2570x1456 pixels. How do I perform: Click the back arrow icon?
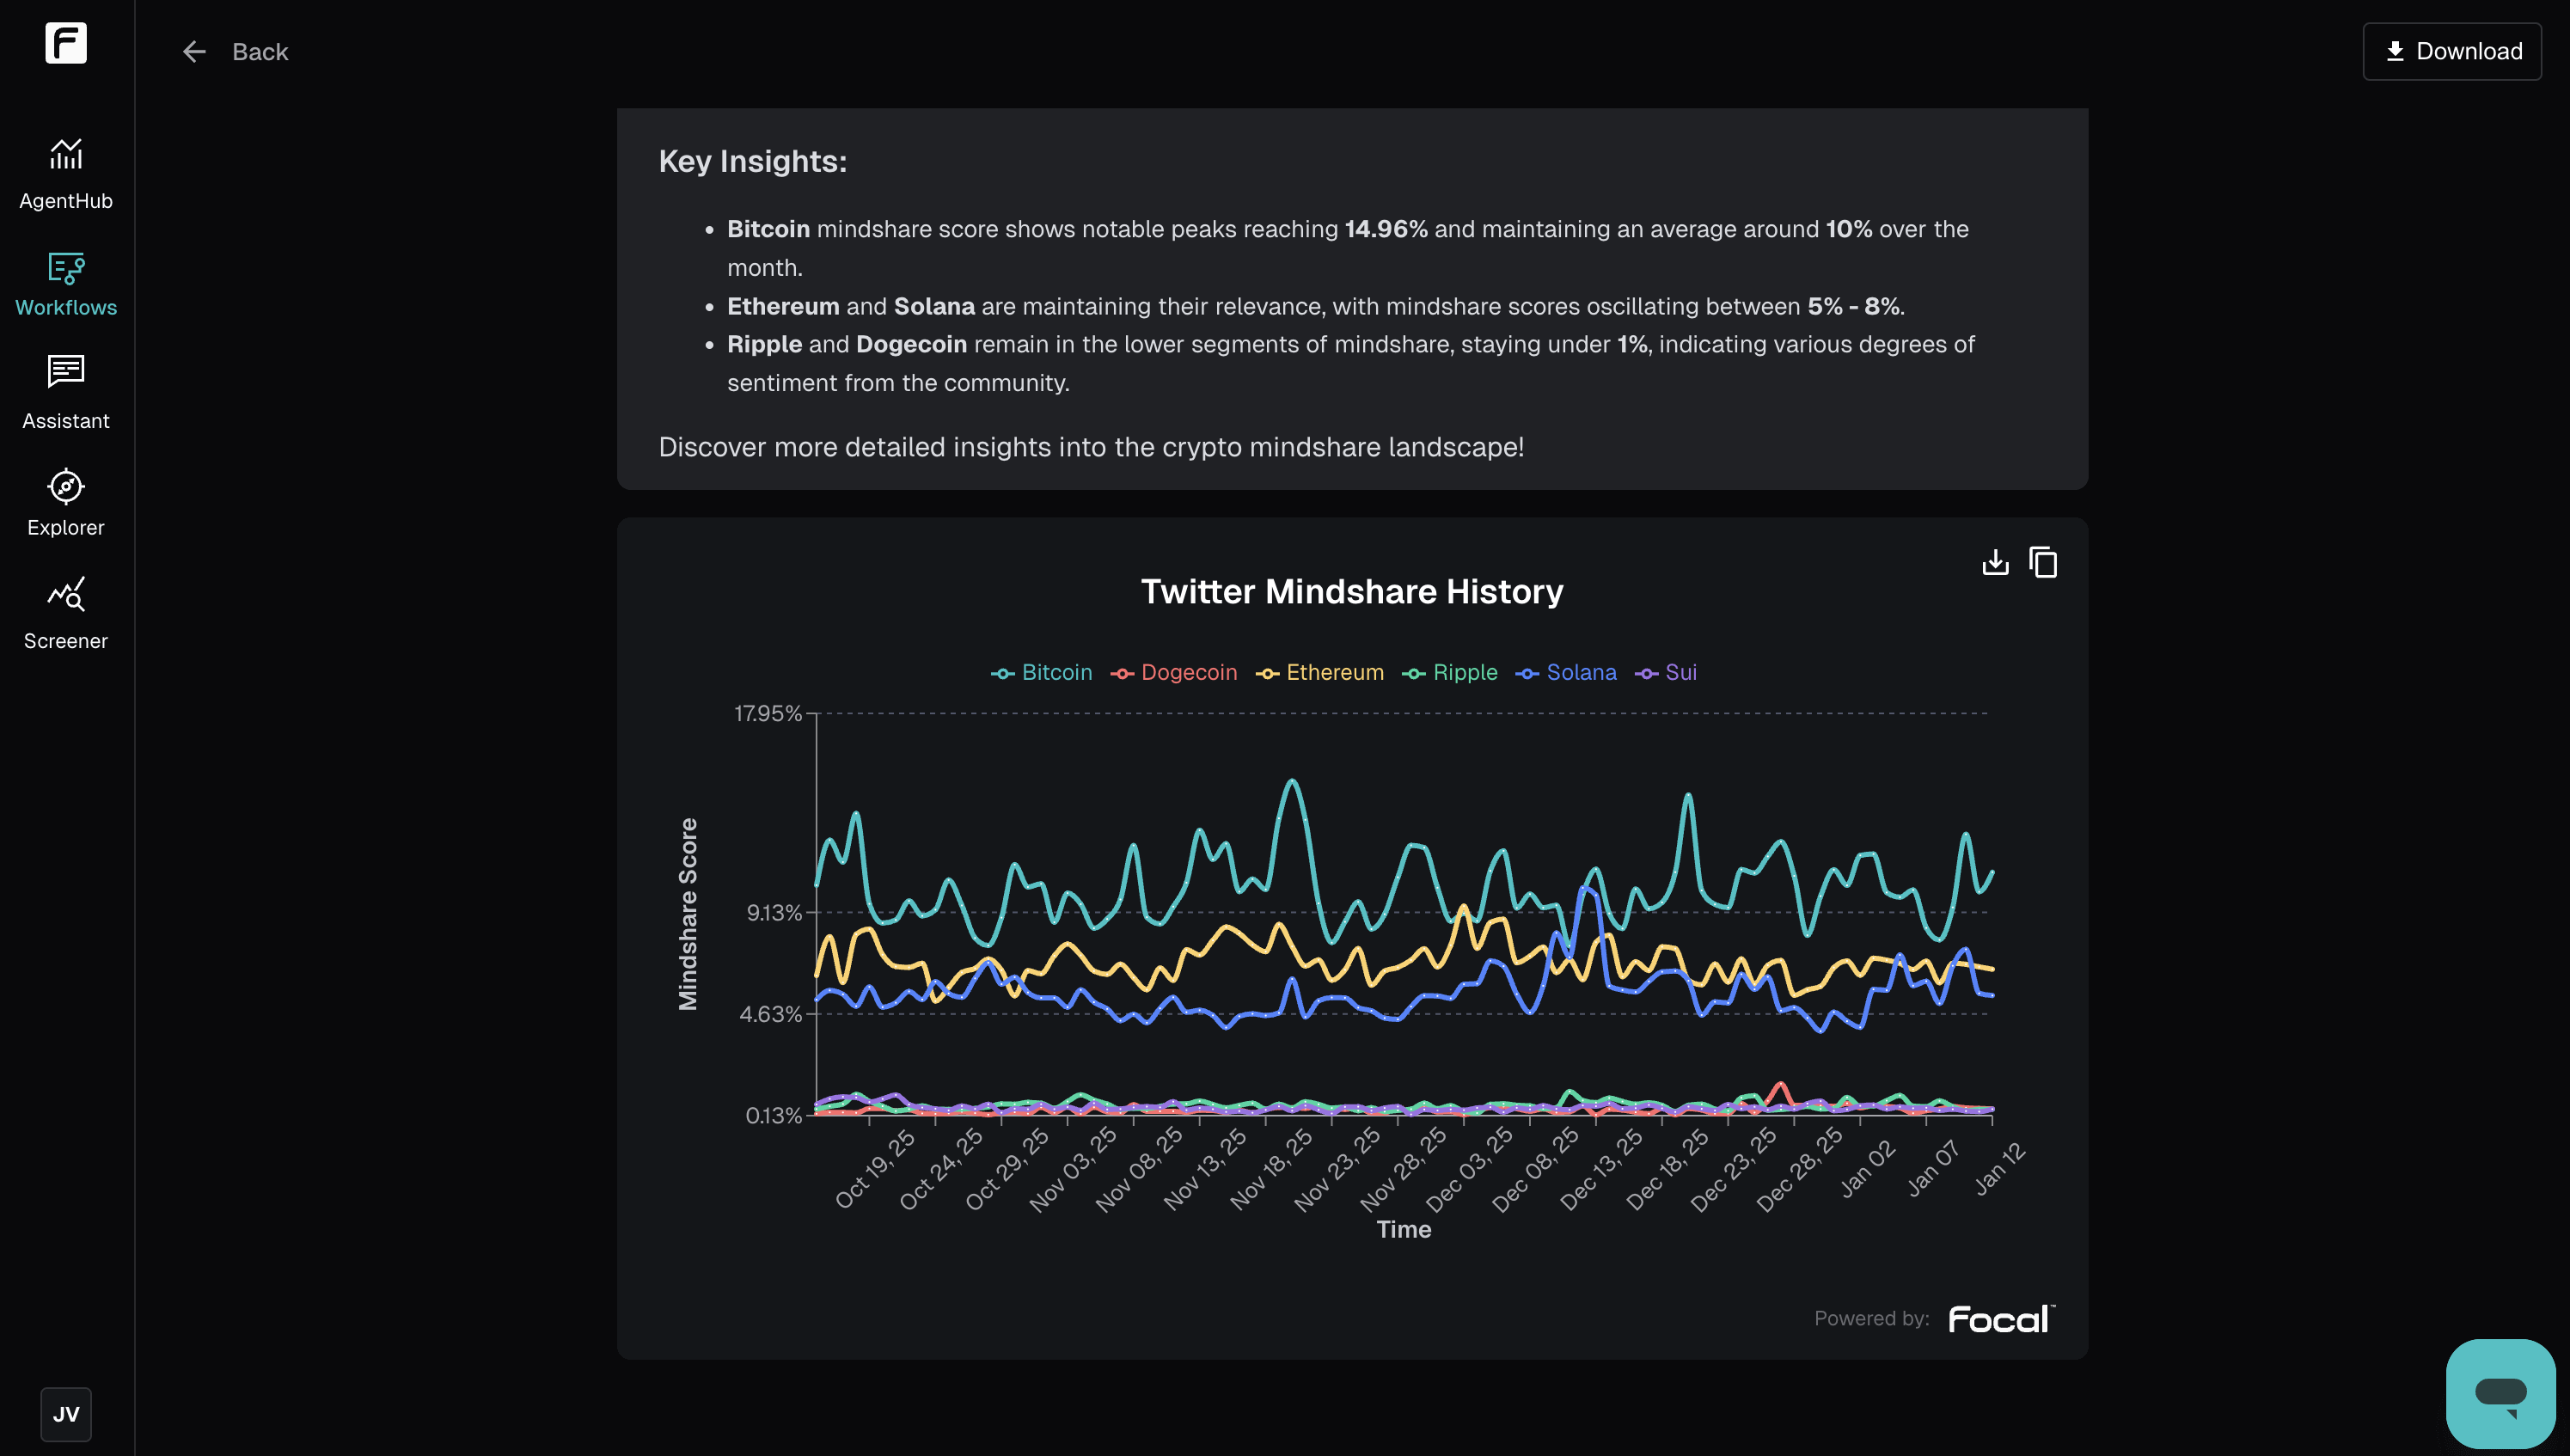pyautogui.click(x=194, y=52)
